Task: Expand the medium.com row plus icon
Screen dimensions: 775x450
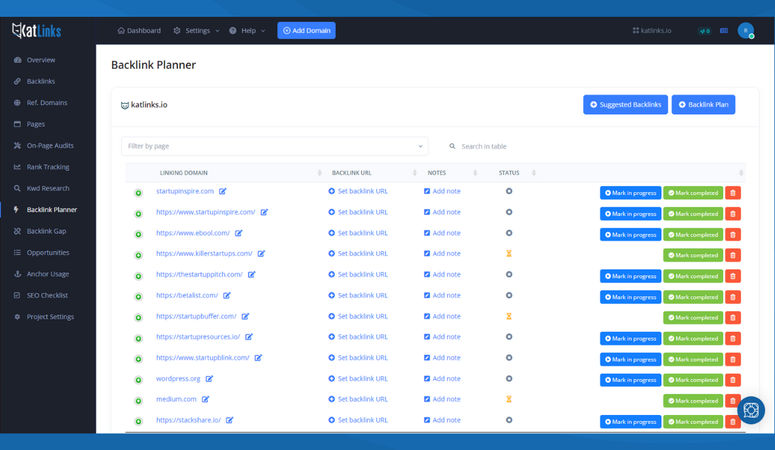Action: click(138, 401)
